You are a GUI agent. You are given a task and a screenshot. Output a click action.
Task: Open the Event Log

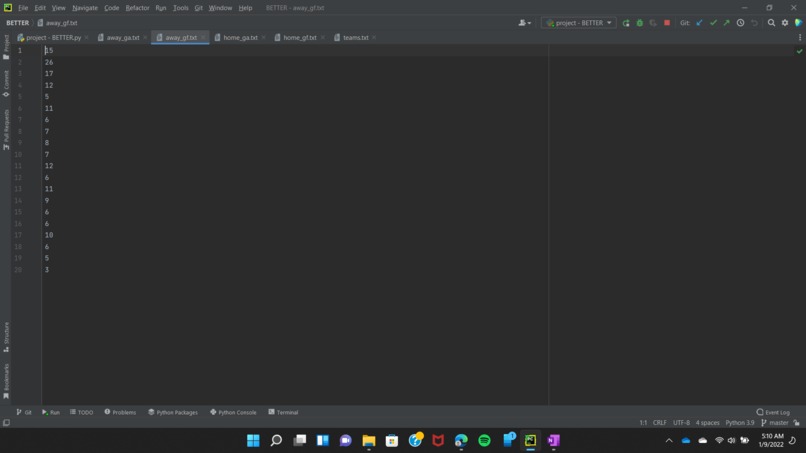click(x=773, y=412)
